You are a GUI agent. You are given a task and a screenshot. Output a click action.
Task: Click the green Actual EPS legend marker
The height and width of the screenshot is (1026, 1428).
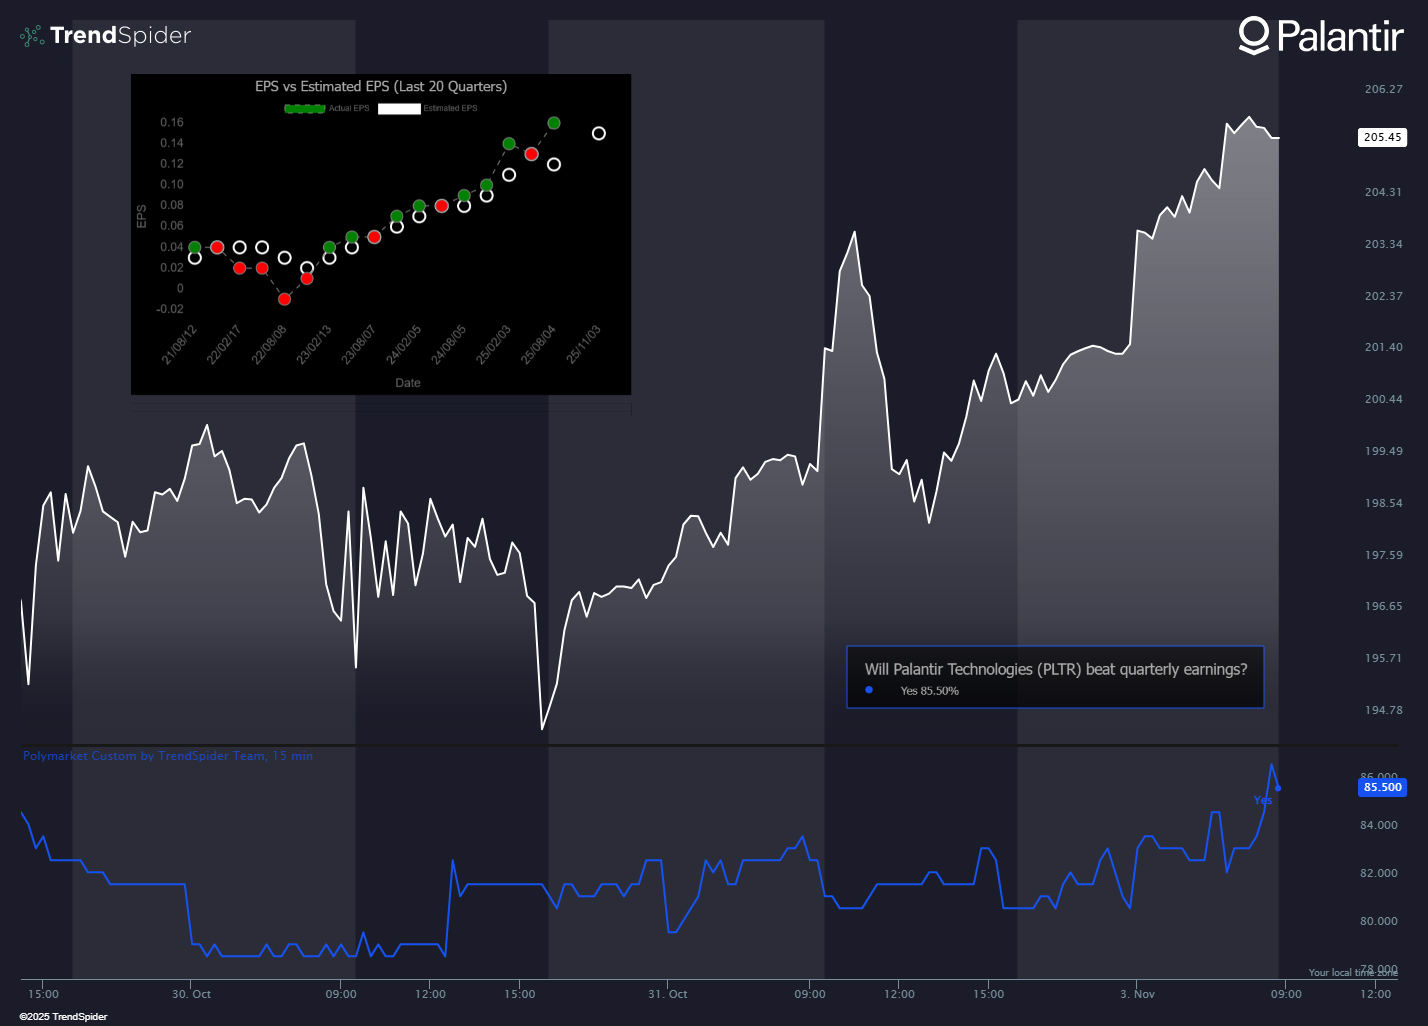305,108
